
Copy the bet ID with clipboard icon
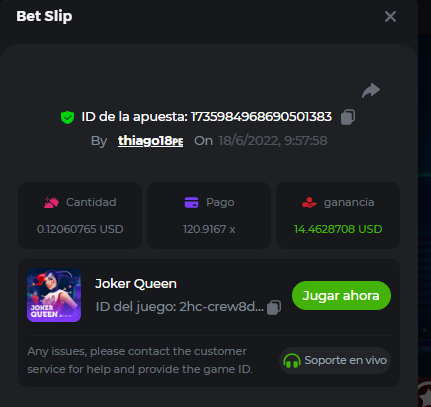(348, 117)
